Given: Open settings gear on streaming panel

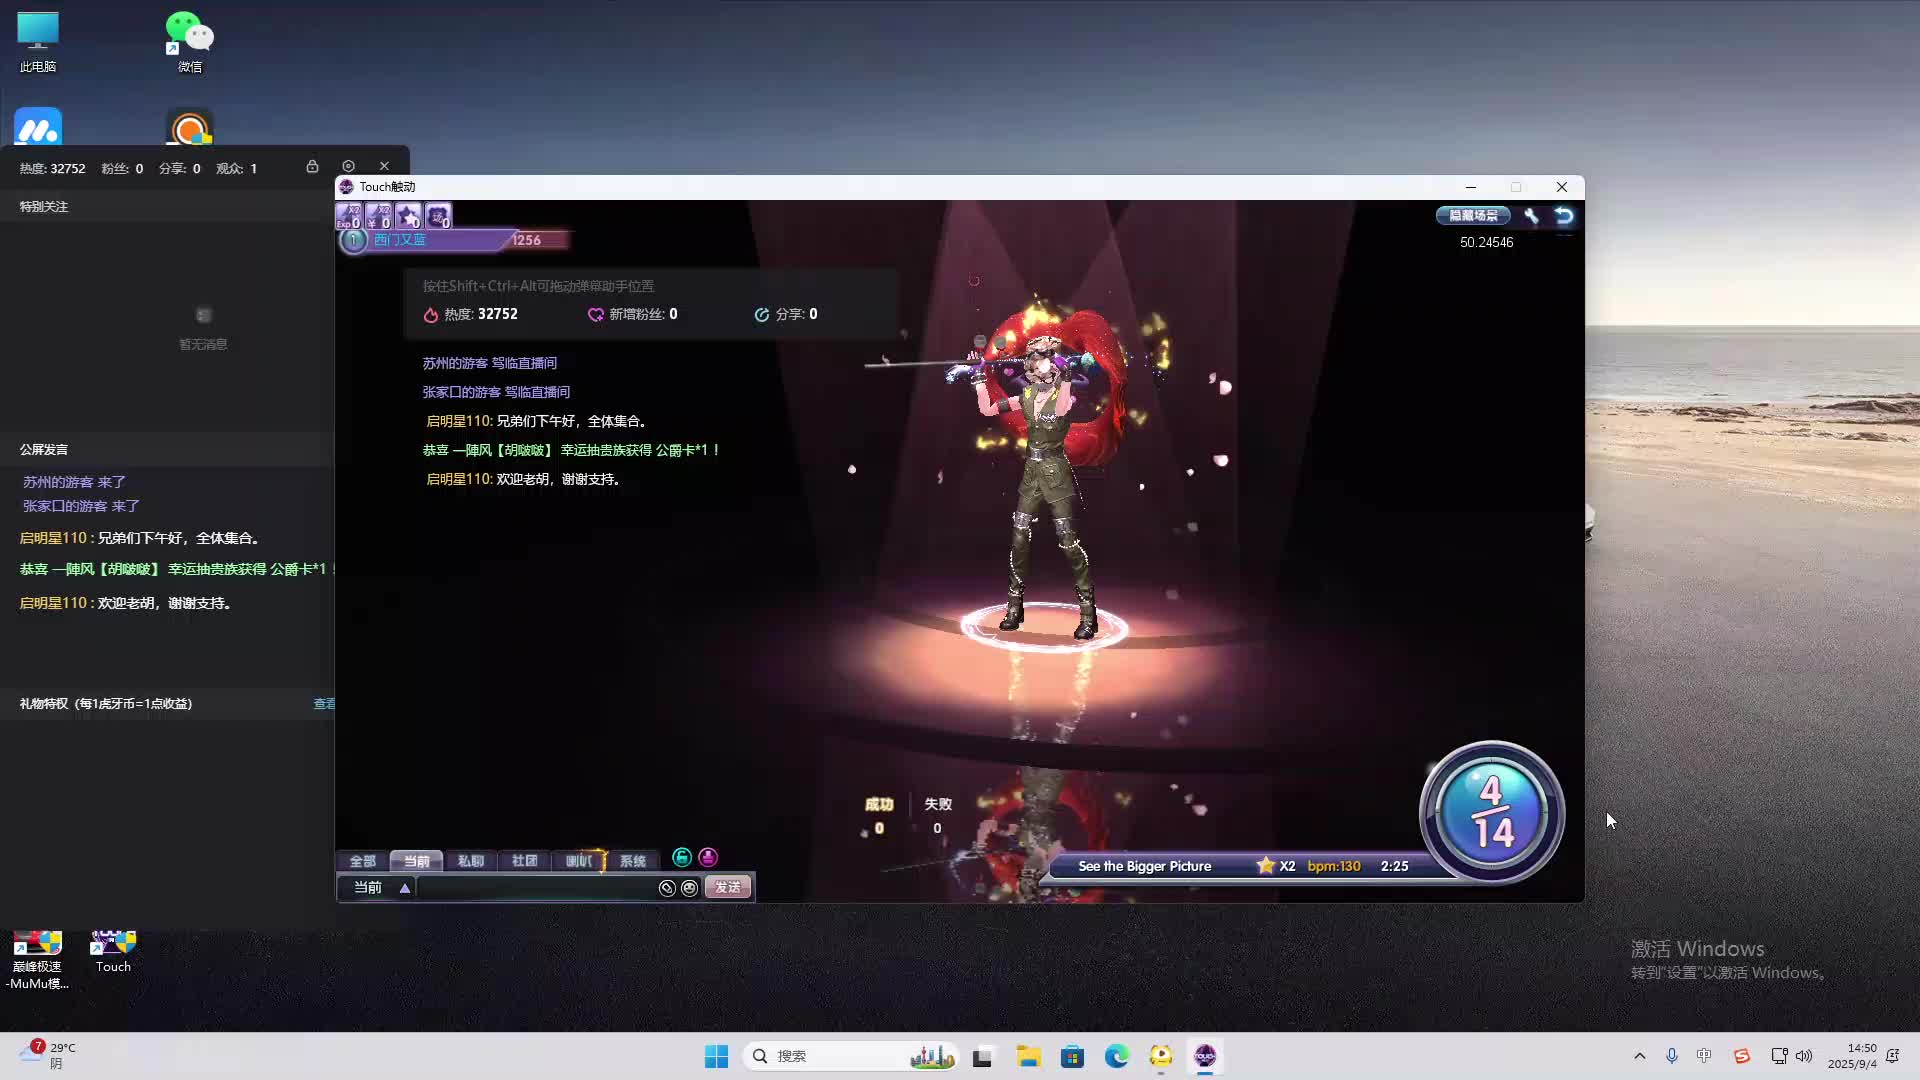Looking at the screenshot, I should [x=348, y=166].
